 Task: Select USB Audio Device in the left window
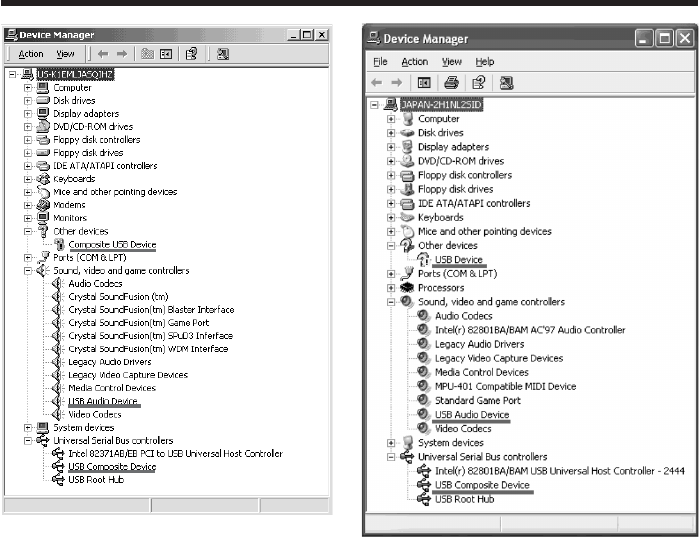click(103, 401)
